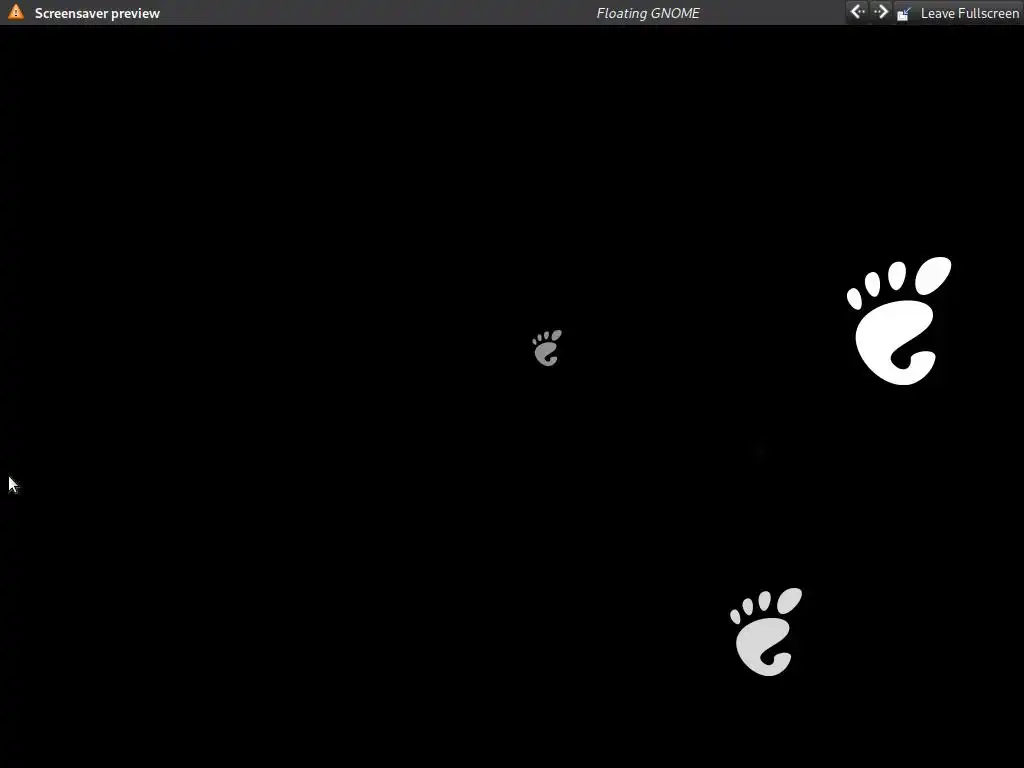Screen dimensions: 1024x768
Task: Click the previous screensaver arrow
Action: click(x=857, y=12)
